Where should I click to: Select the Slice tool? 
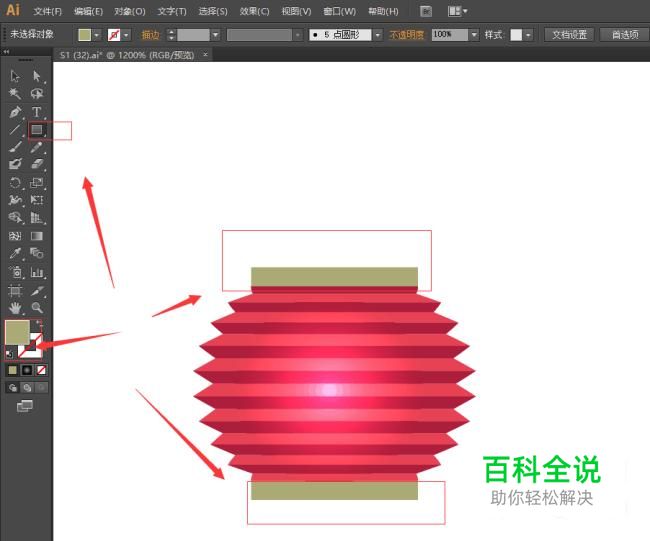pos(37,291)
